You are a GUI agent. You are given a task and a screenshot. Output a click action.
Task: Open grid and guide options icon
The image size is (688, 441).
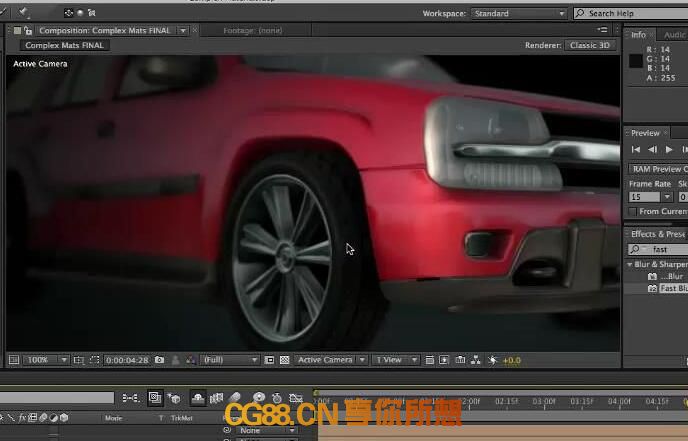tap(79, 360)
